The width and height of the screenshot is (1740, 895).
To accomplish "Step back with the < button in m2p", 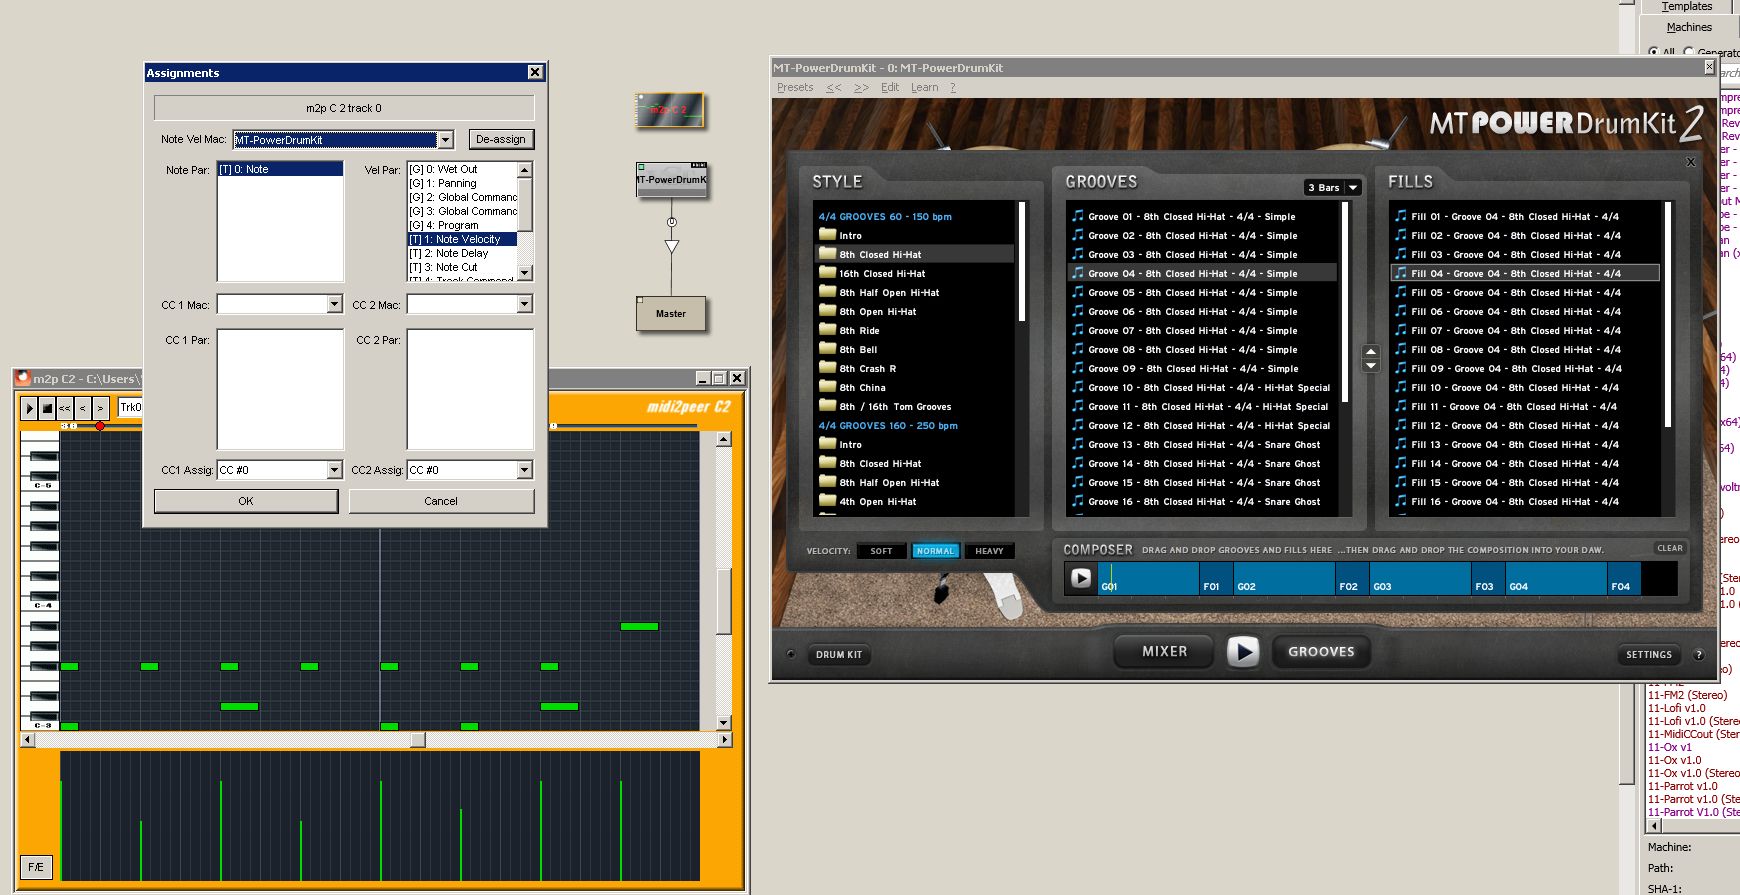I will (83, 408).
